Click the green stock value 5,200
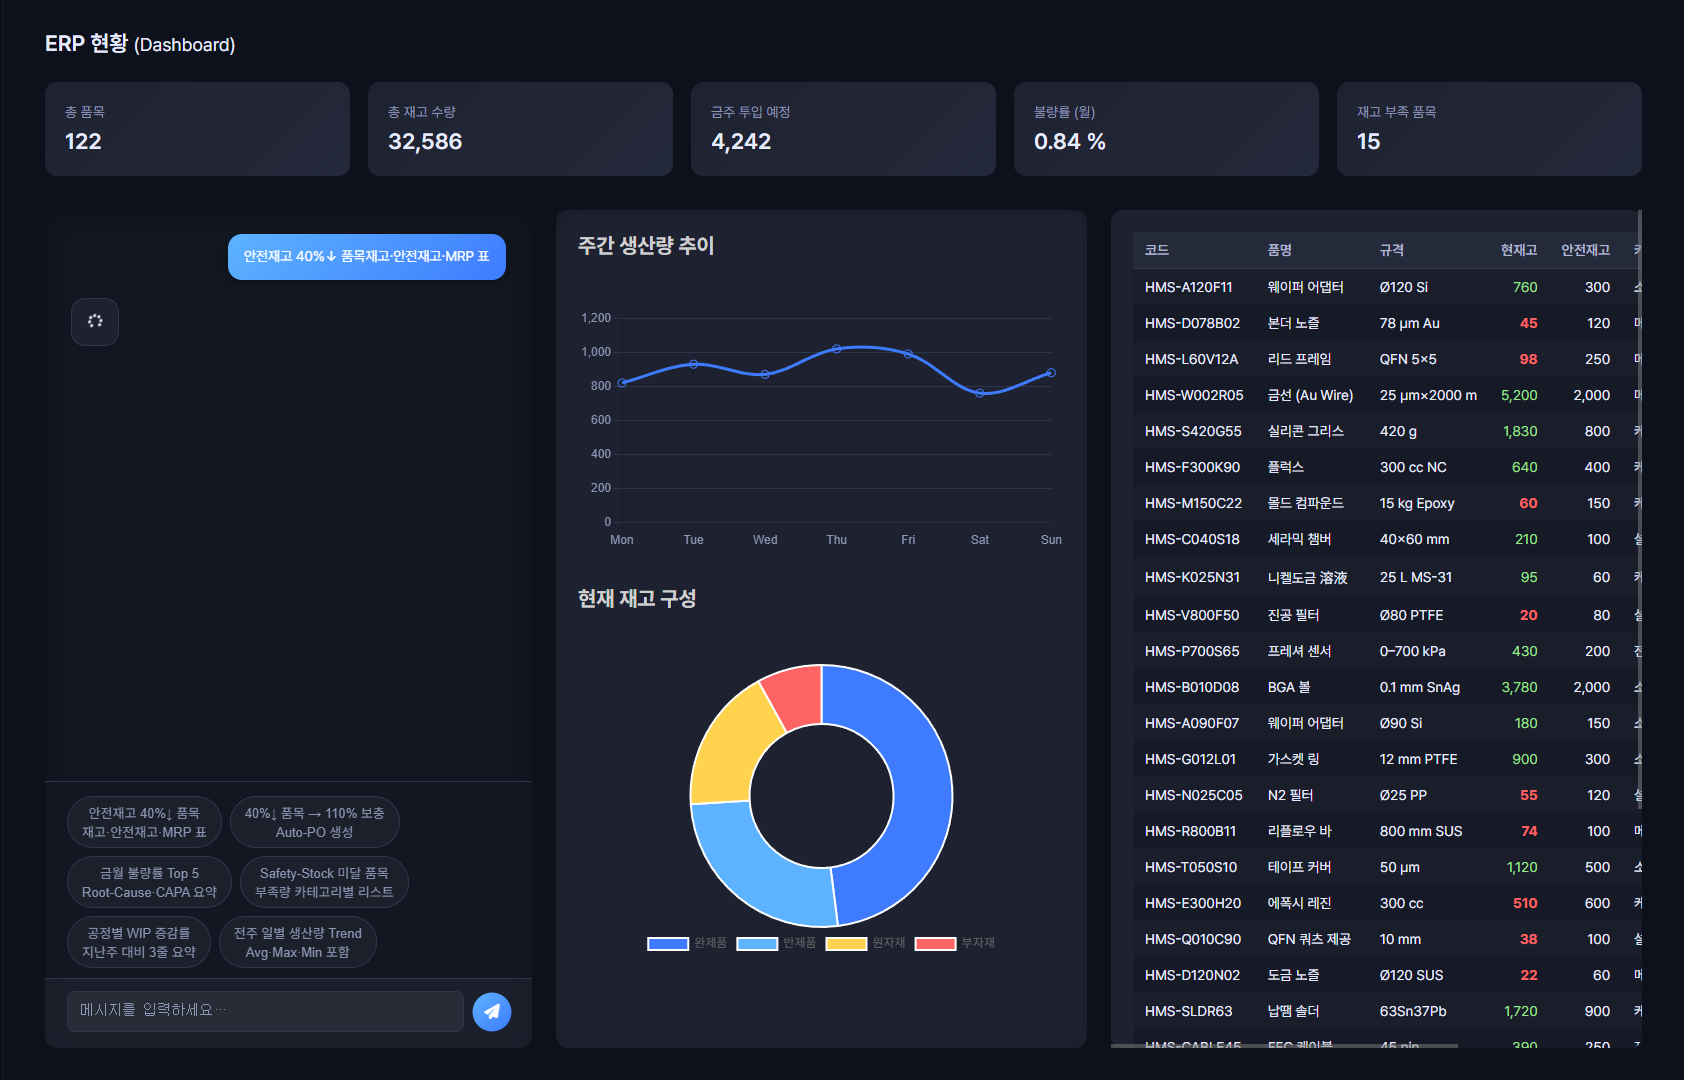Screen dimensions: 1684x1080 pyautogui.click(x=1519, y=395)
